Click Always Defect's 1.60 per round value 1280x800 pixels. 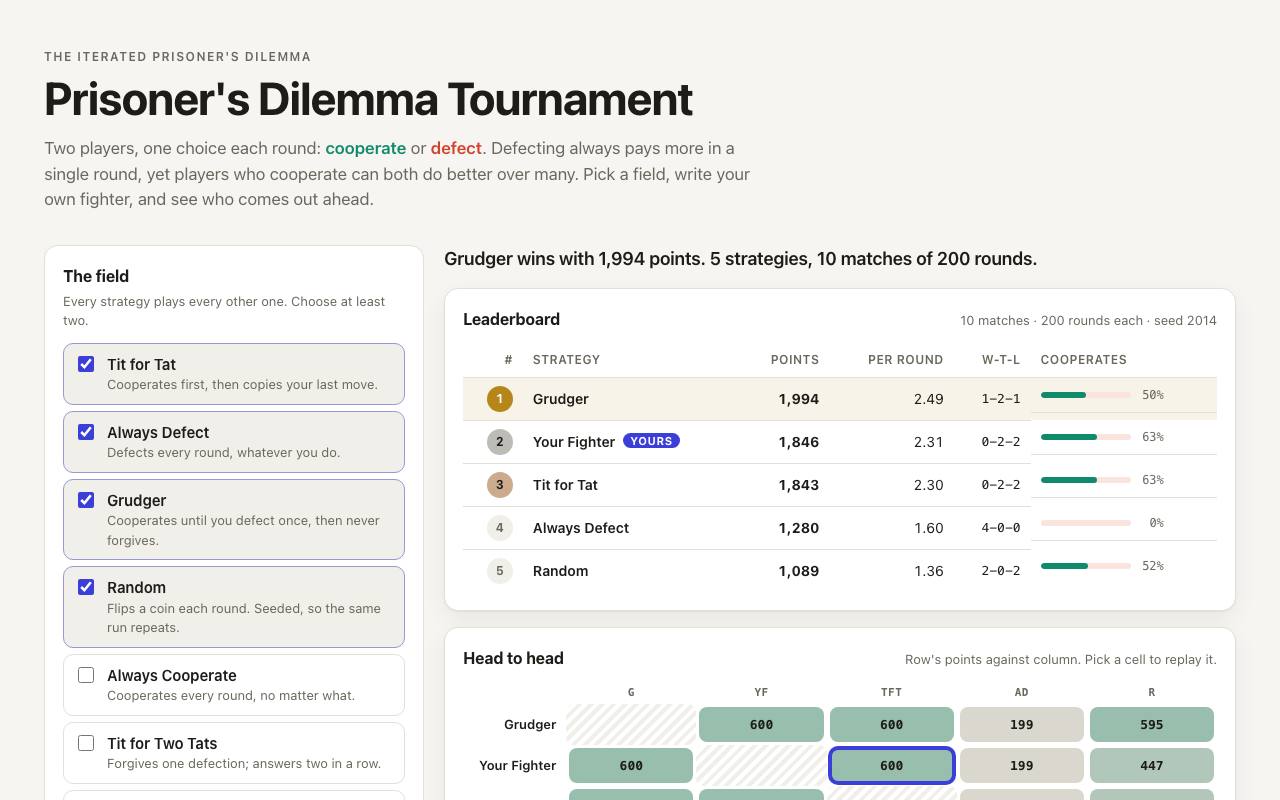928,528
